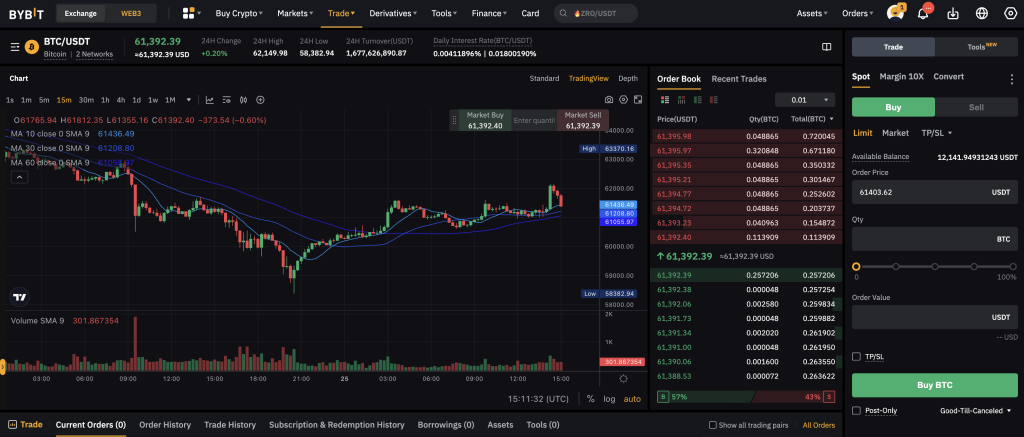Open the Orders dropdown
The height and width of the screenshot is (437, 1024).
point(857,13)
